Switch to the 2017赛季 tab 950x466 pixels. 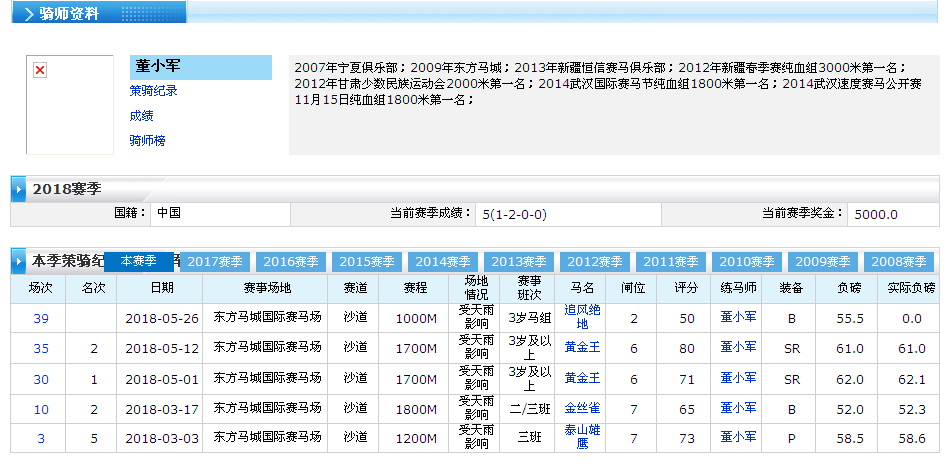coord(215,262)
